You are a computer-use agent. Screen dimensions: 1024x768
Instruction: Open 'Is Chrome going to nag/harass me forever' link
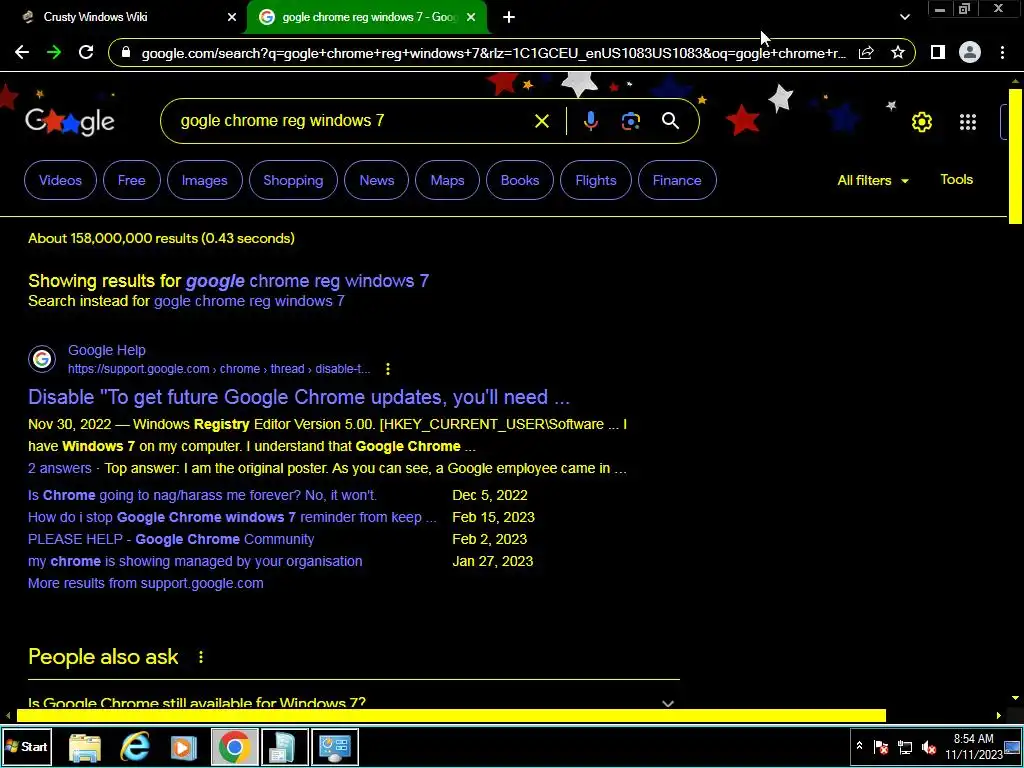click(x=202, y=495)
